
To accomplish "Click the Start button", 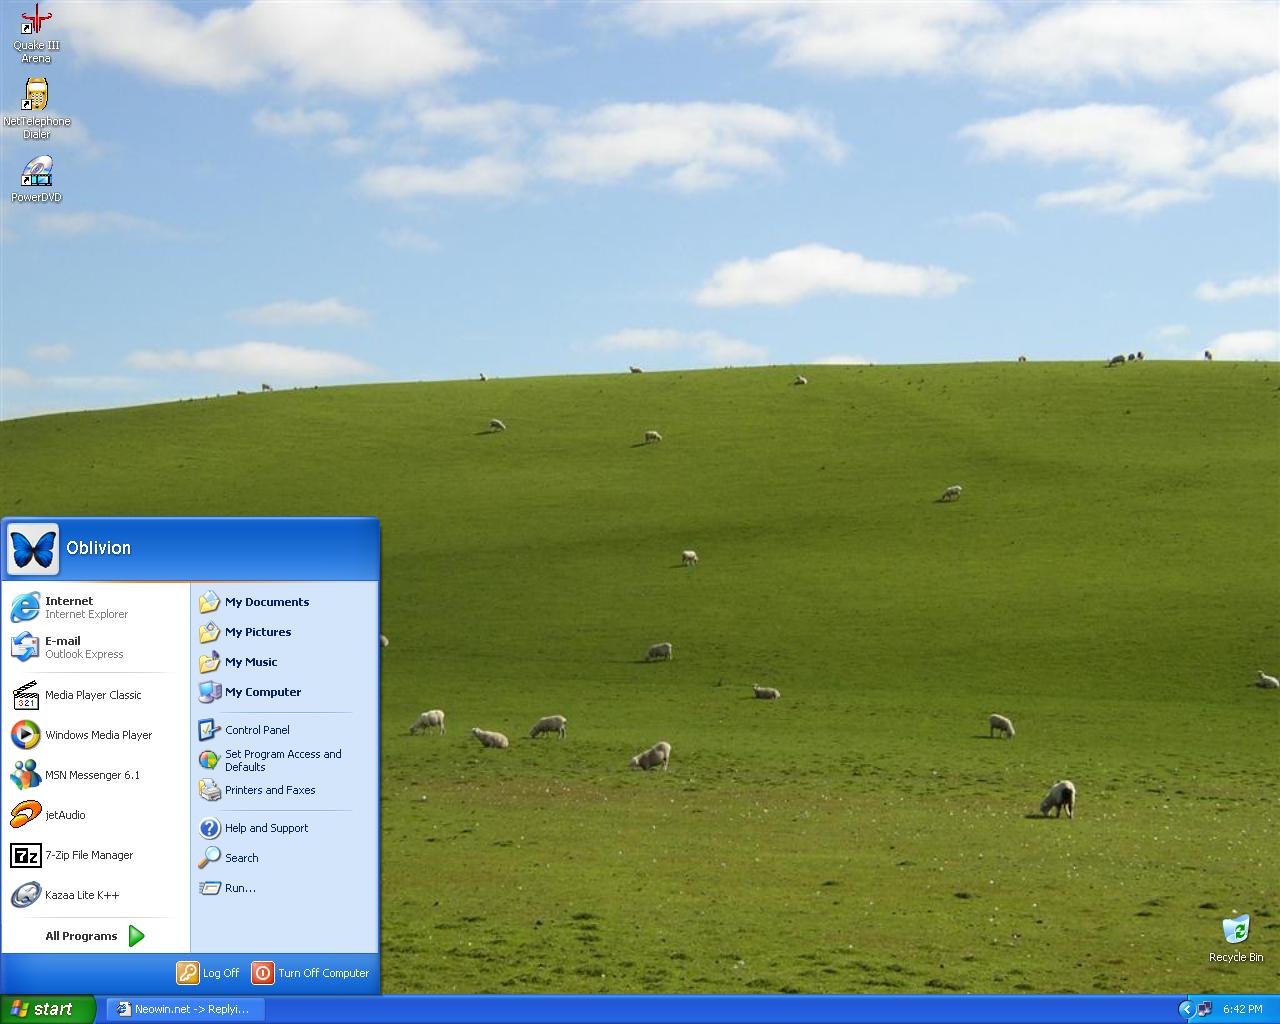I will [47, 1009].
